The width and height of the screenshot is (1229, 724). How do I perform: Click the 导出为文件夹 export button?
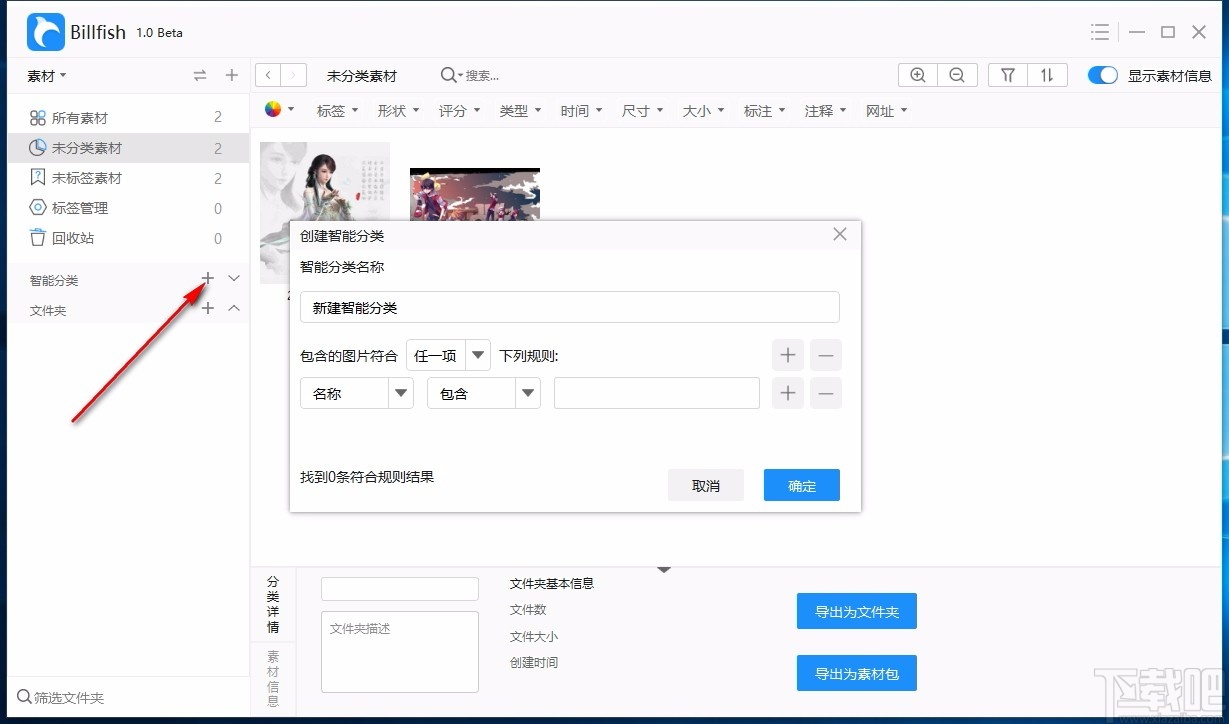(856, 611)
